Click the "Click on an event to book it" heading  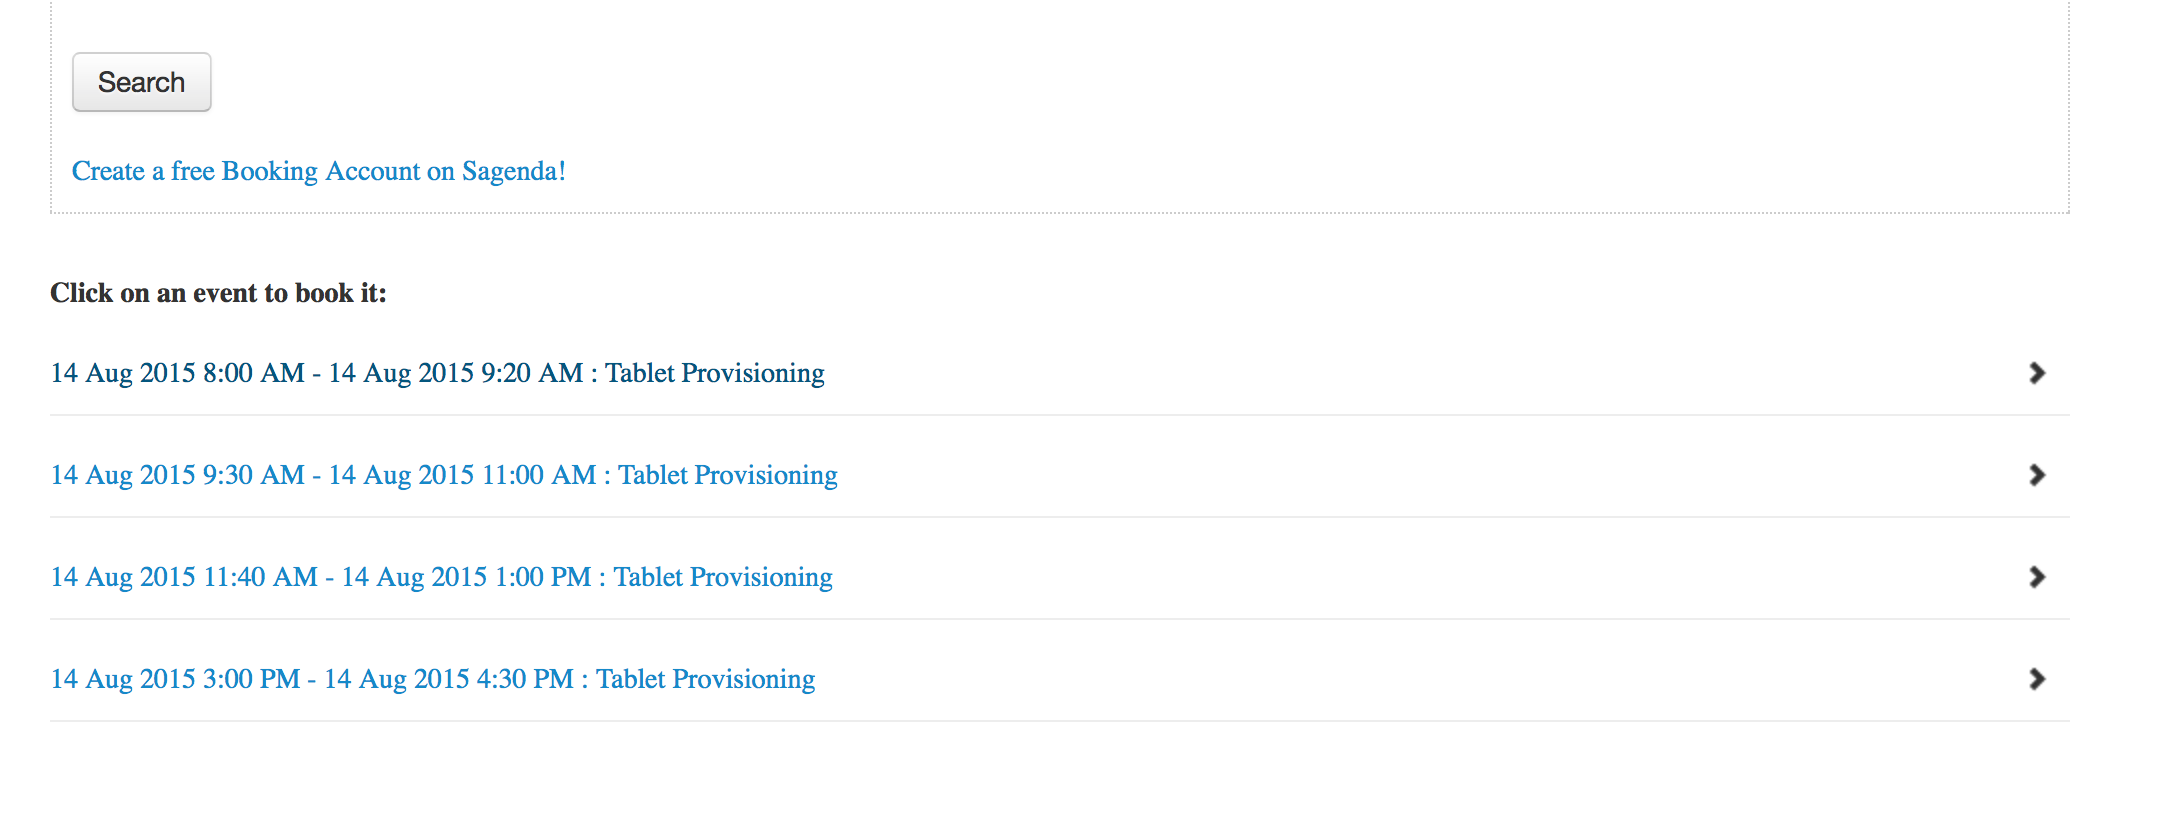(x=218, y=293)
